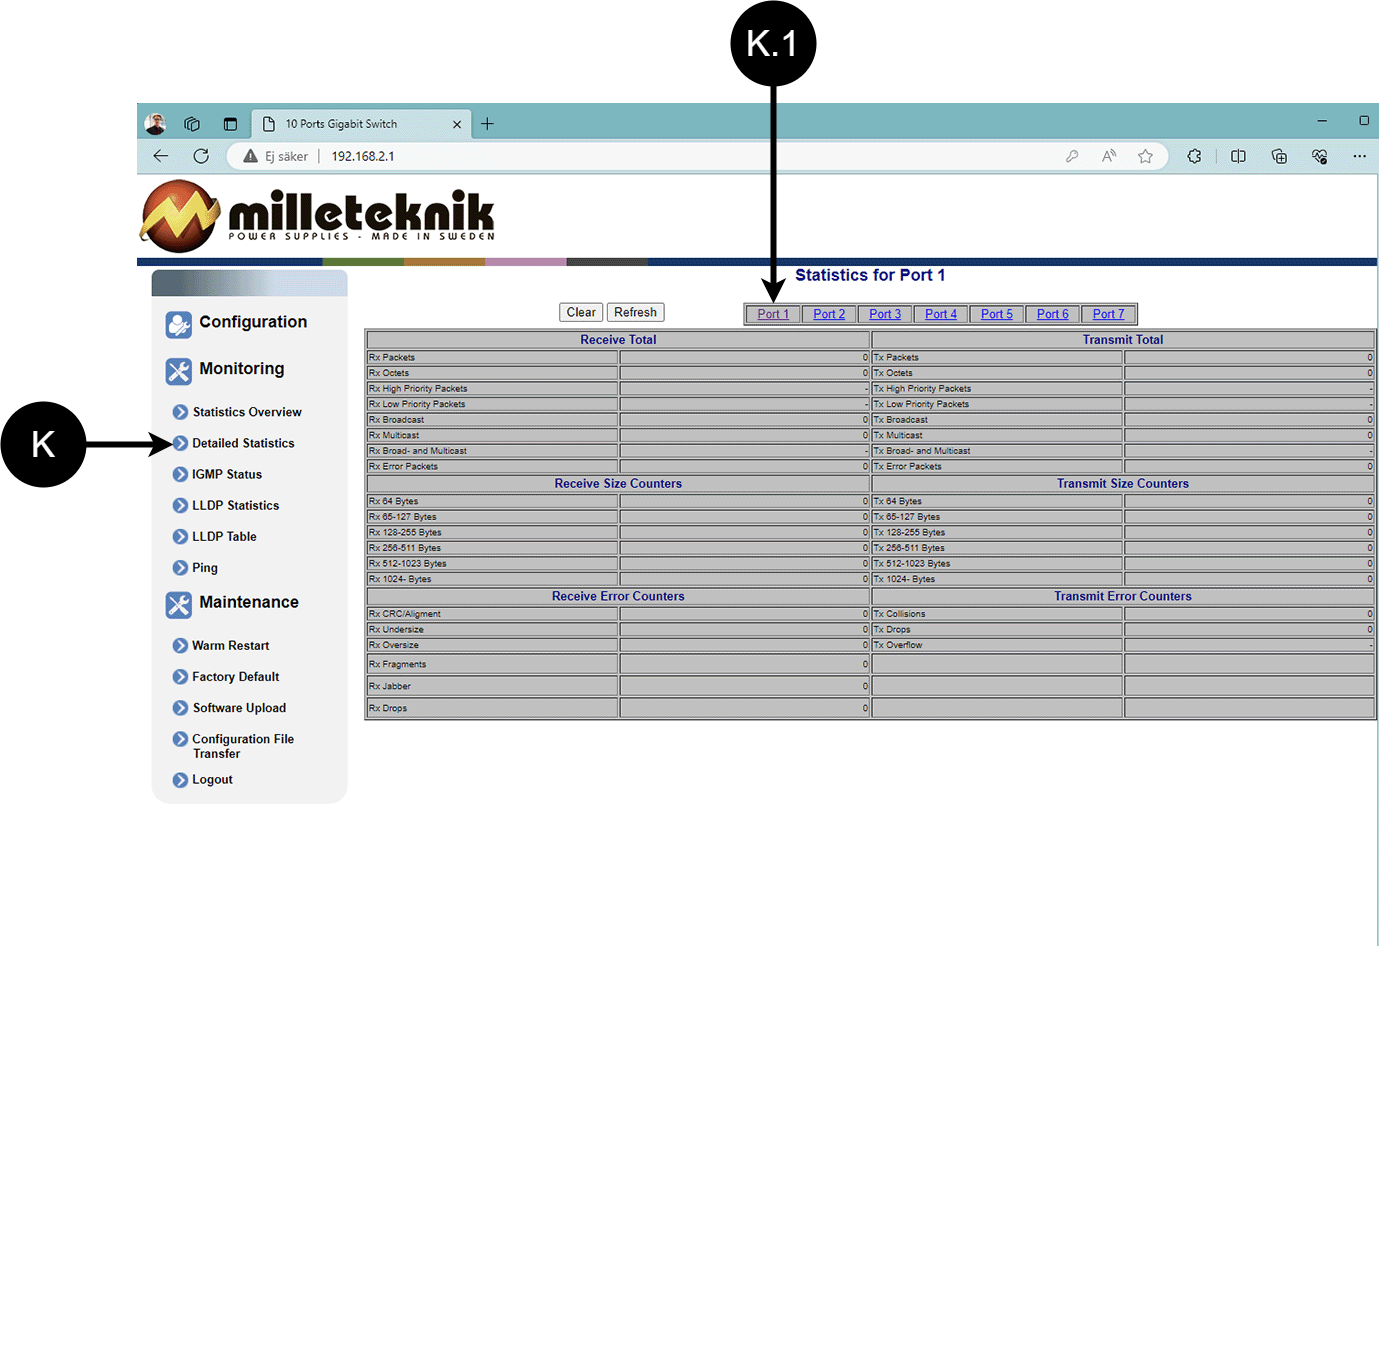Open Port 4 statistics

point(940,314)
